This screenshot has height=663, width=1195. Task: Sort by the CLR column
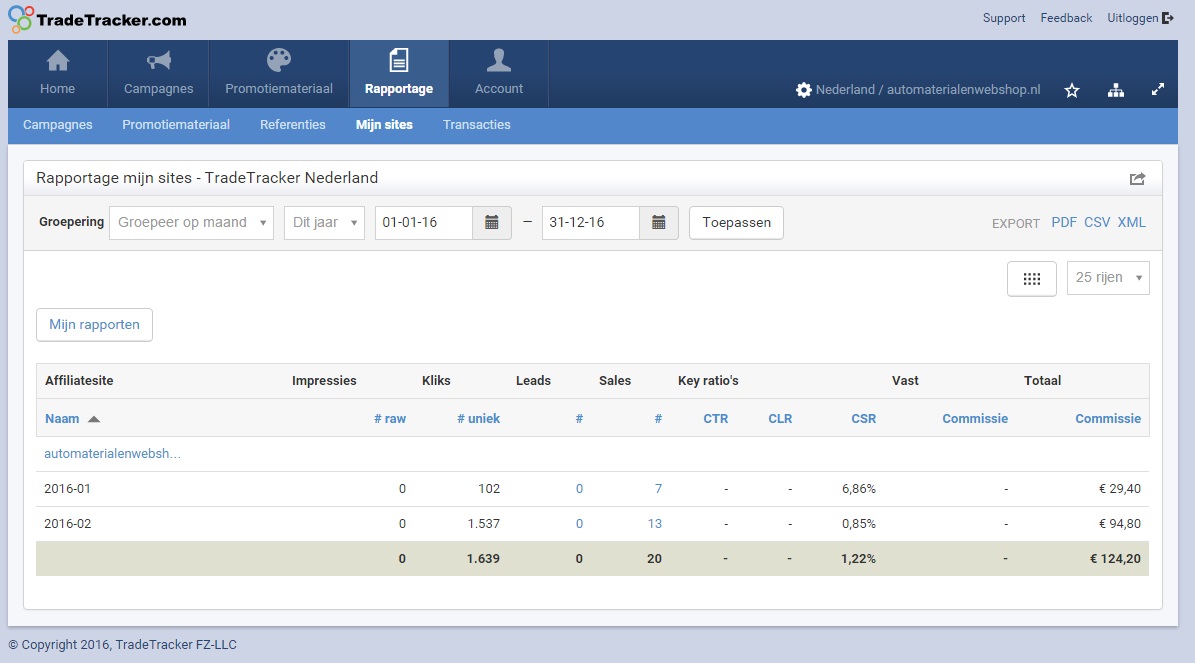[780, 419]
